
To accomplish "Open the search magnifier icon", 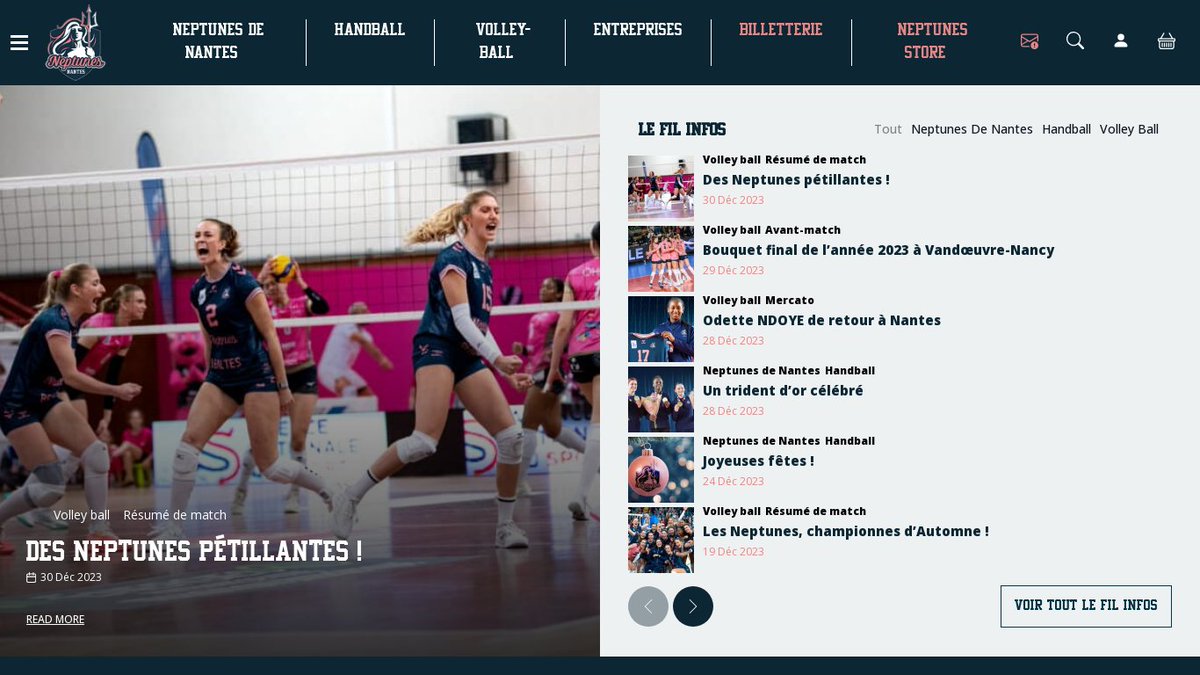I will click(x=1075, y=40).
